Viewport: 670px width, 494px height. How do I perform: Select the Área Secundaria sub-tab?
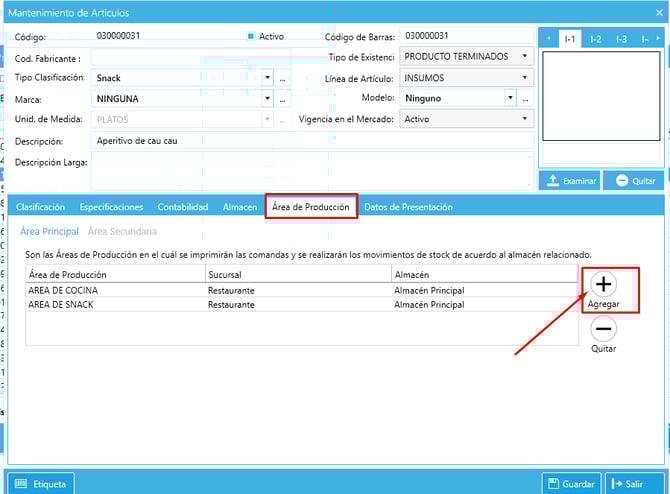(122, 231)
